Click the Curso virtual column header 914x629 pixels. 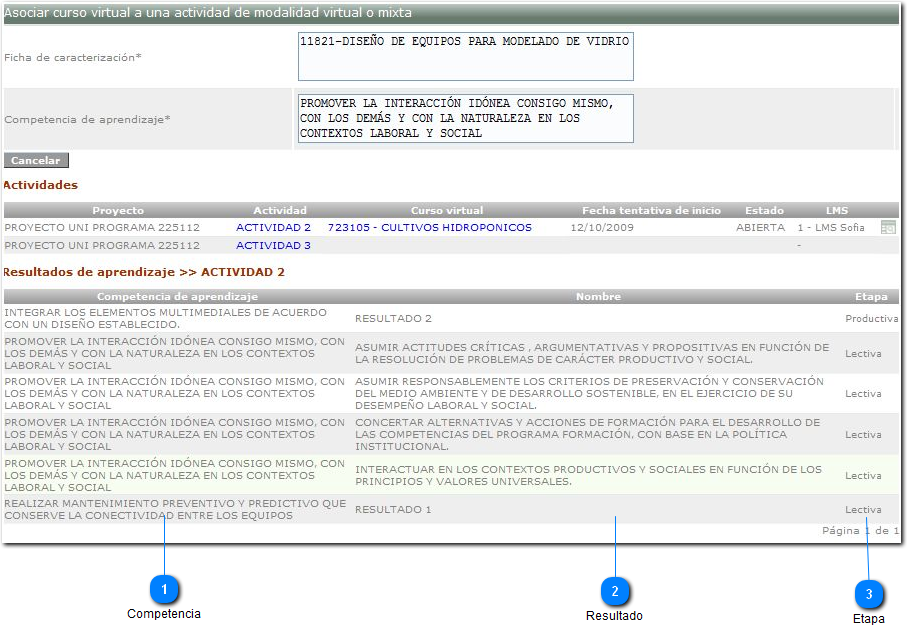pyautogui.click(x=447, y=210)
